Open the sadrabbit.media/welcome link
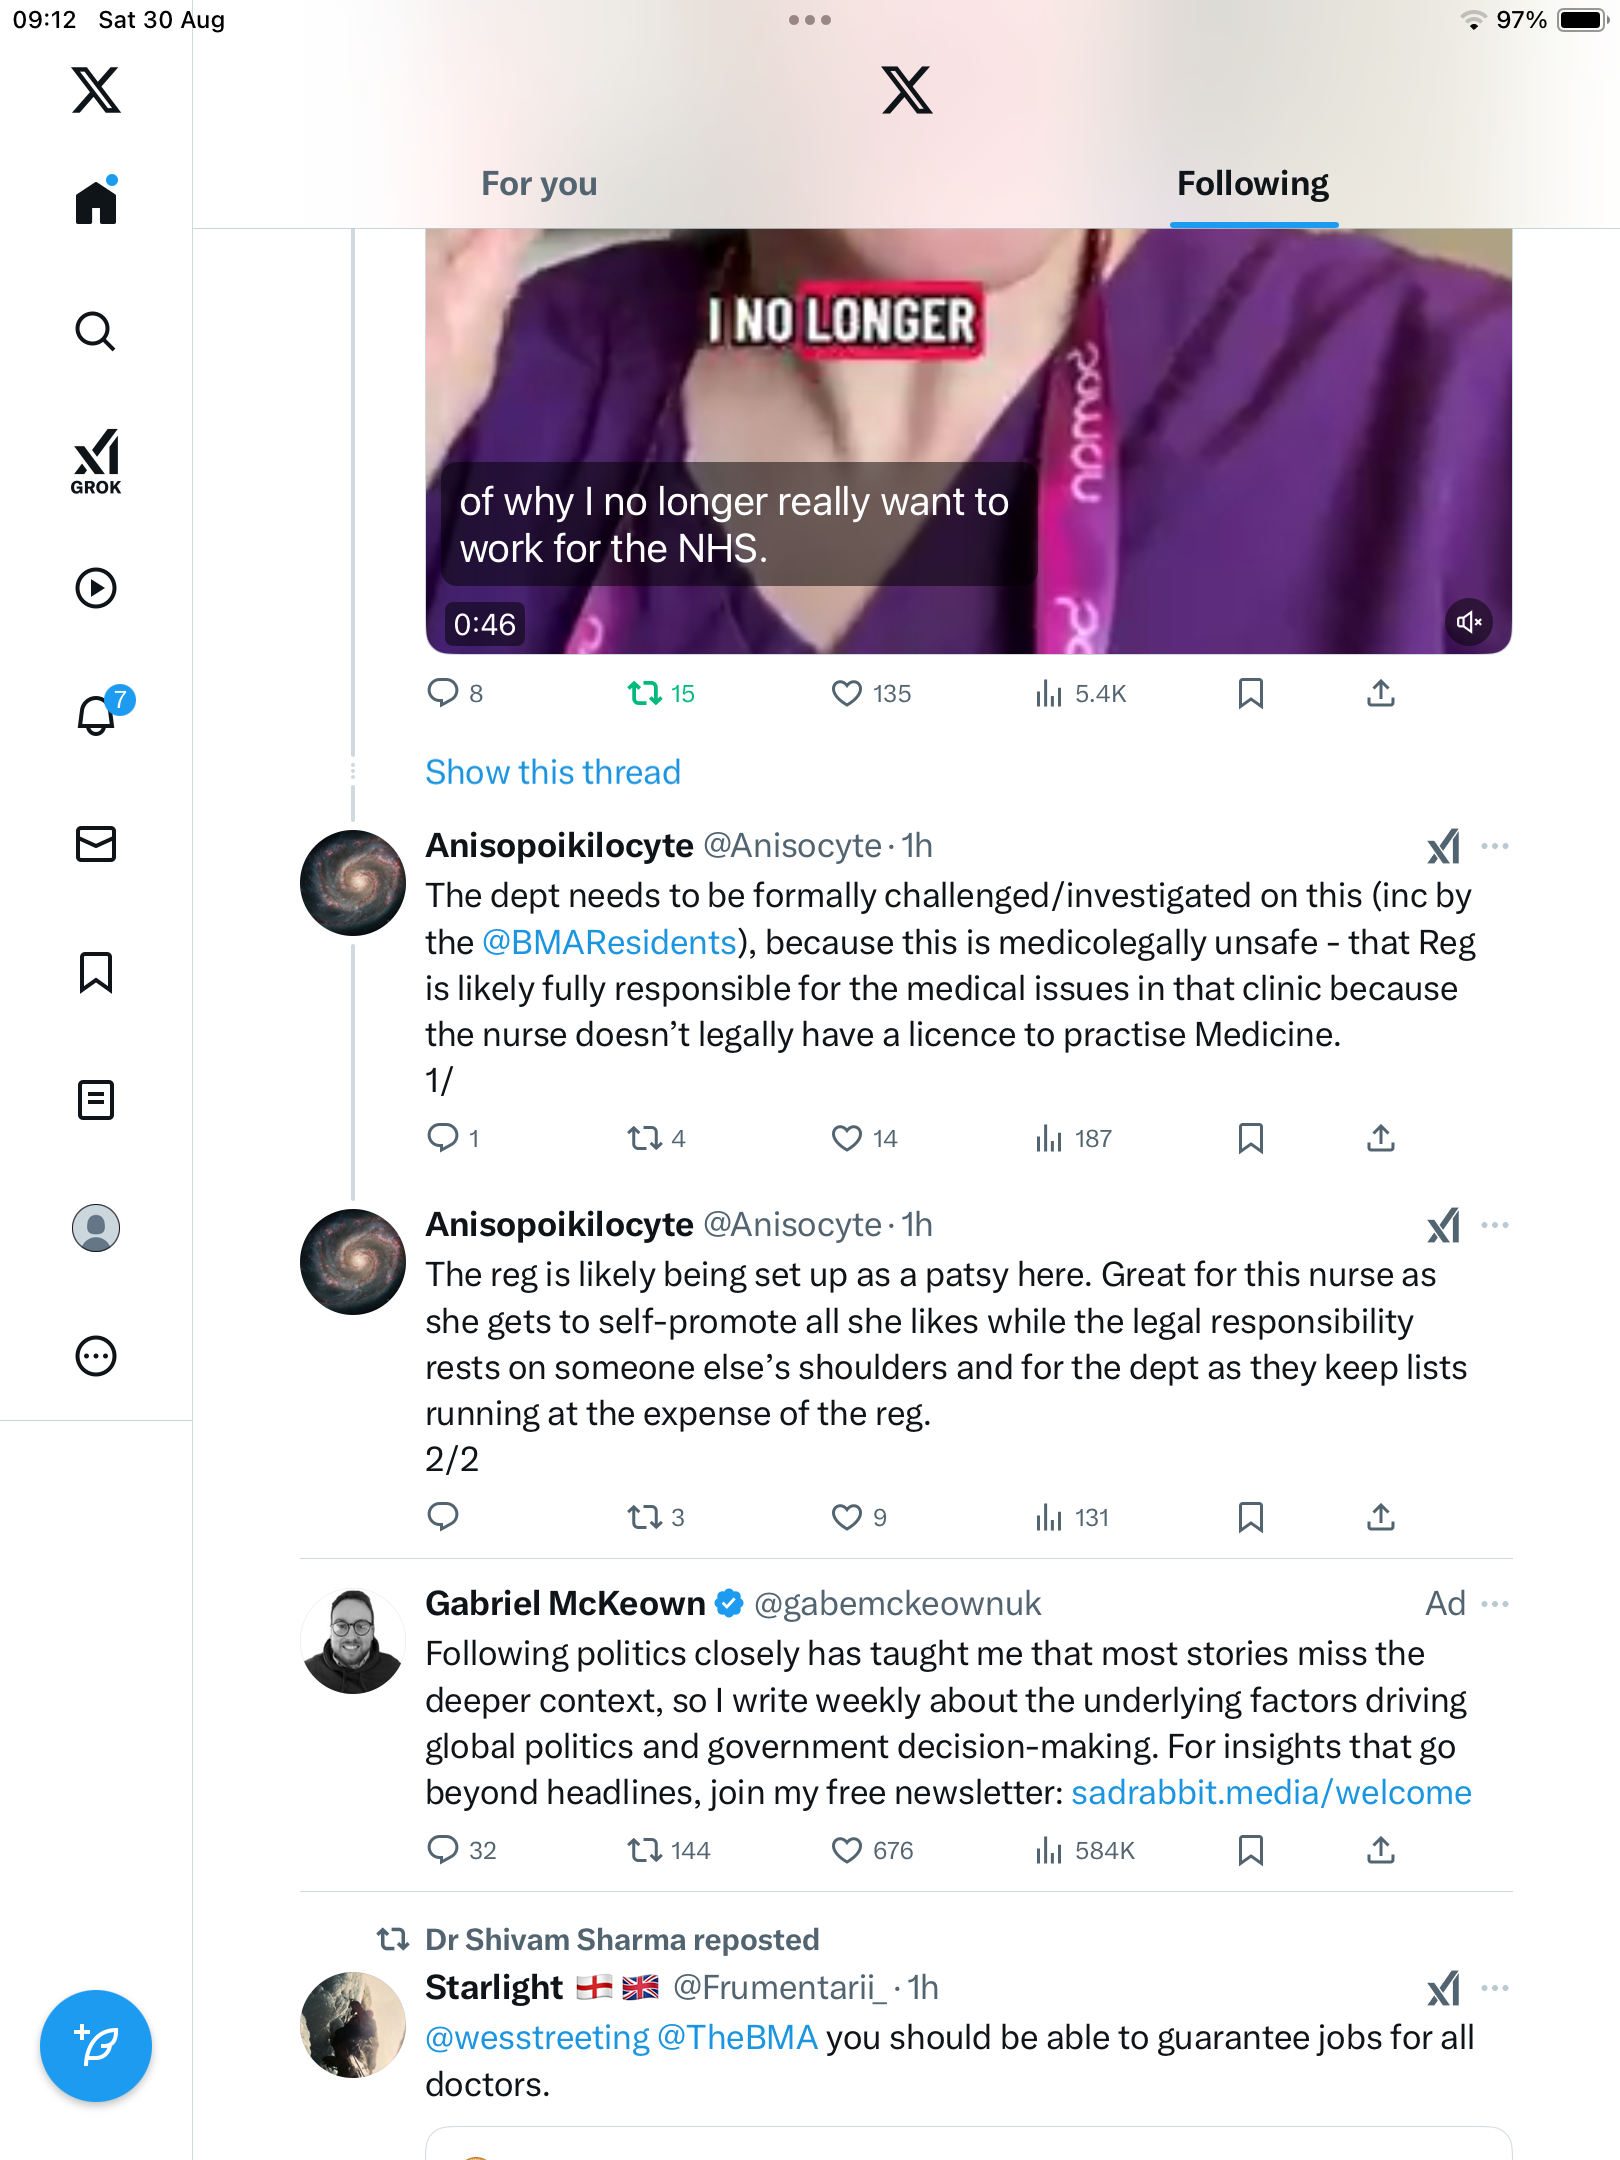1620x2160 pixels. point(1271,1793)
